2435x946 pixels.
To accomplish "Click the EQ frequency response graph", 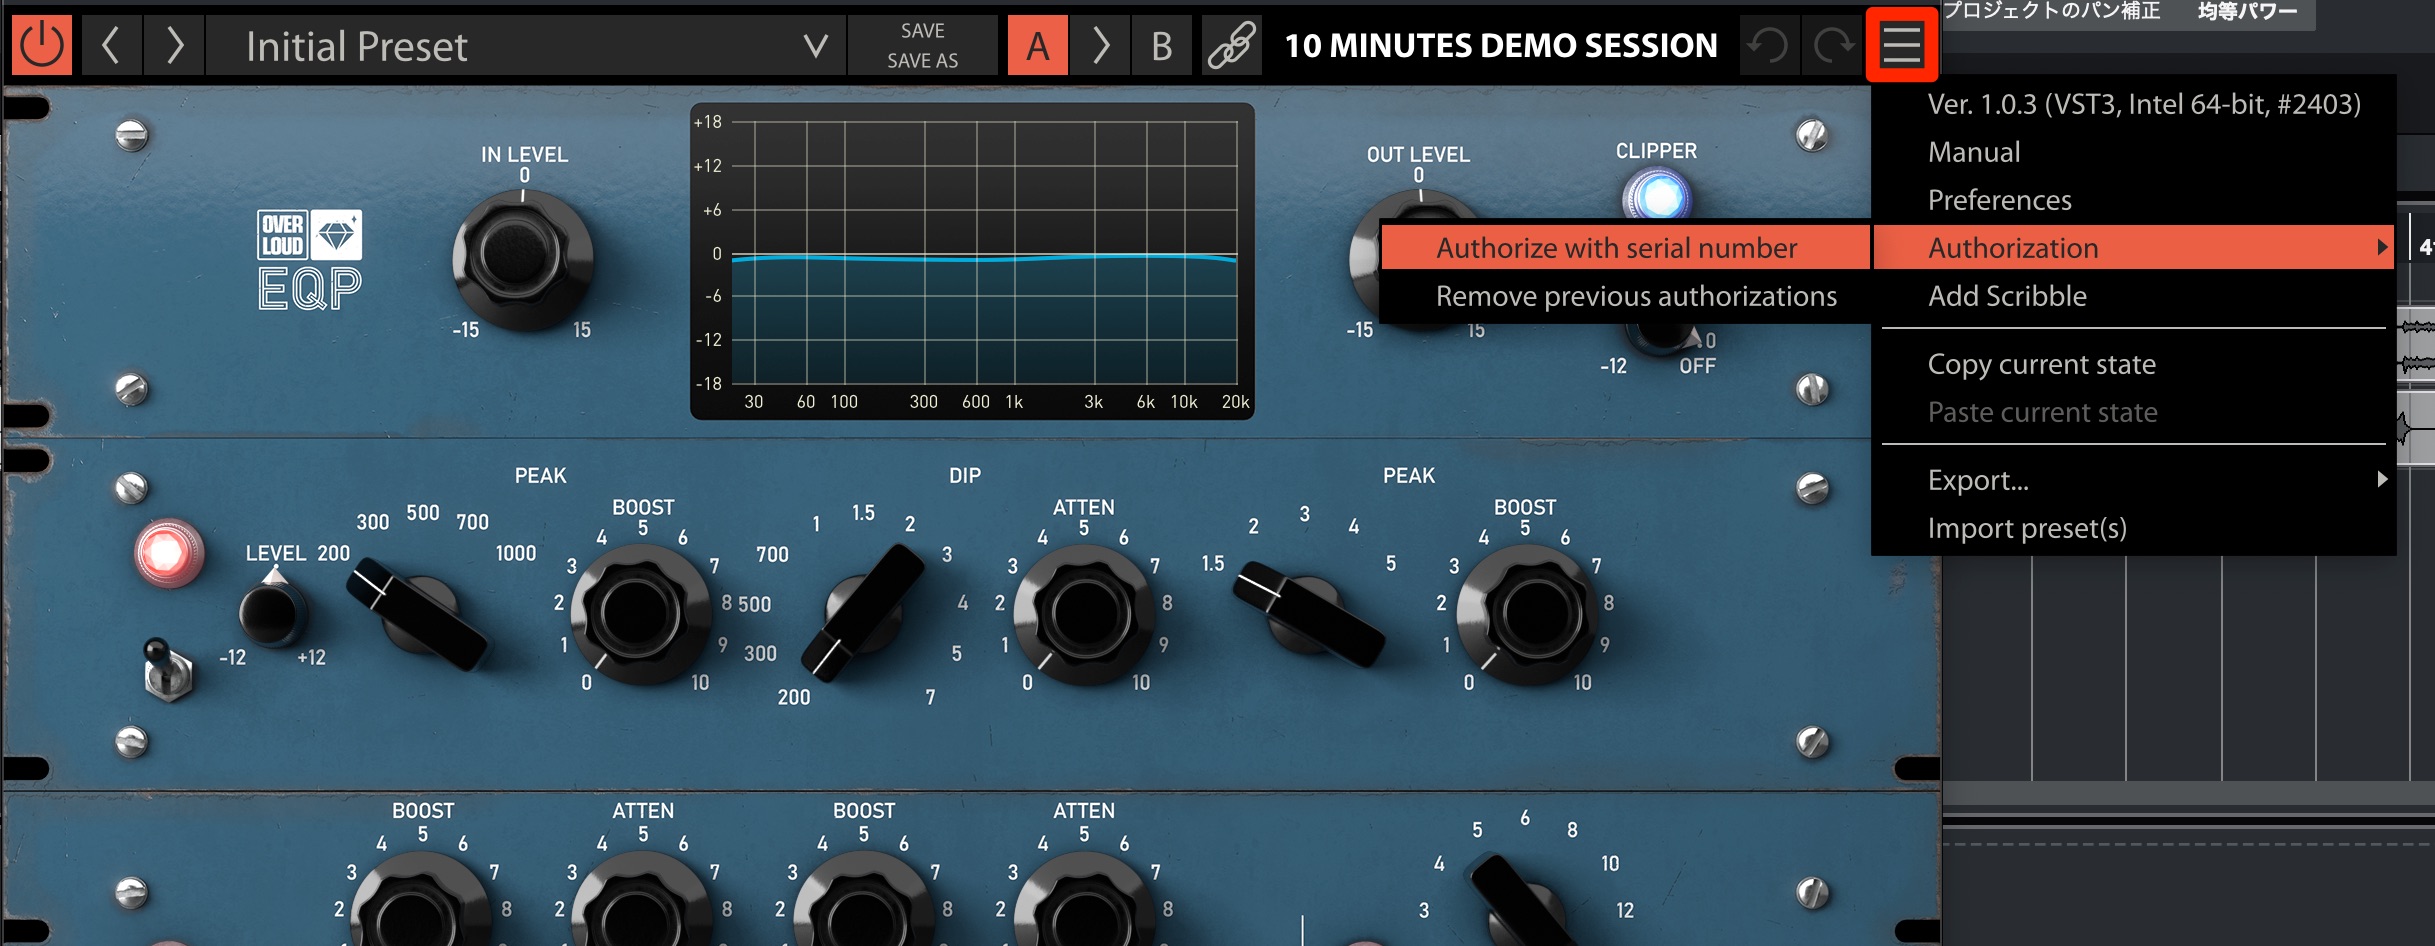I will pos(972,260).
